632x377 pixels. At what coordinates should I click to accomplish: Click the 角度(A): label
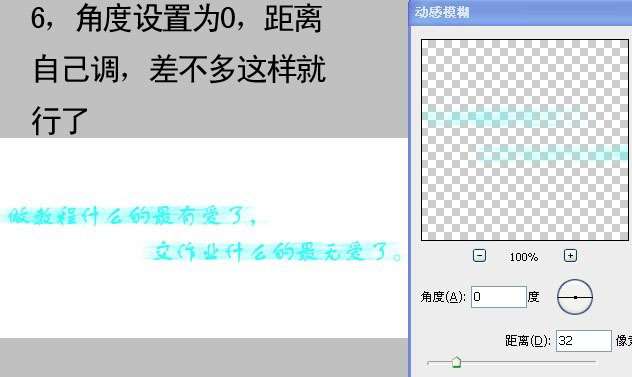(443, 297)
